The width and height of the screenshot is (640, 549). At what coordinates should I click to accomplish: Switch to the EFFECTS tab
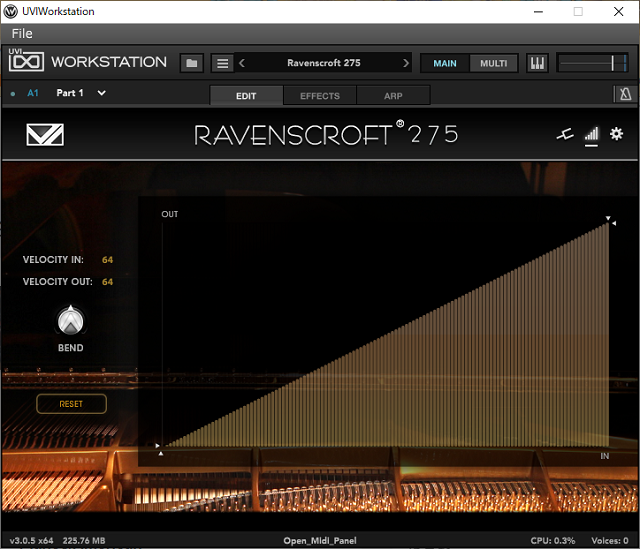(x=320, y=96)
